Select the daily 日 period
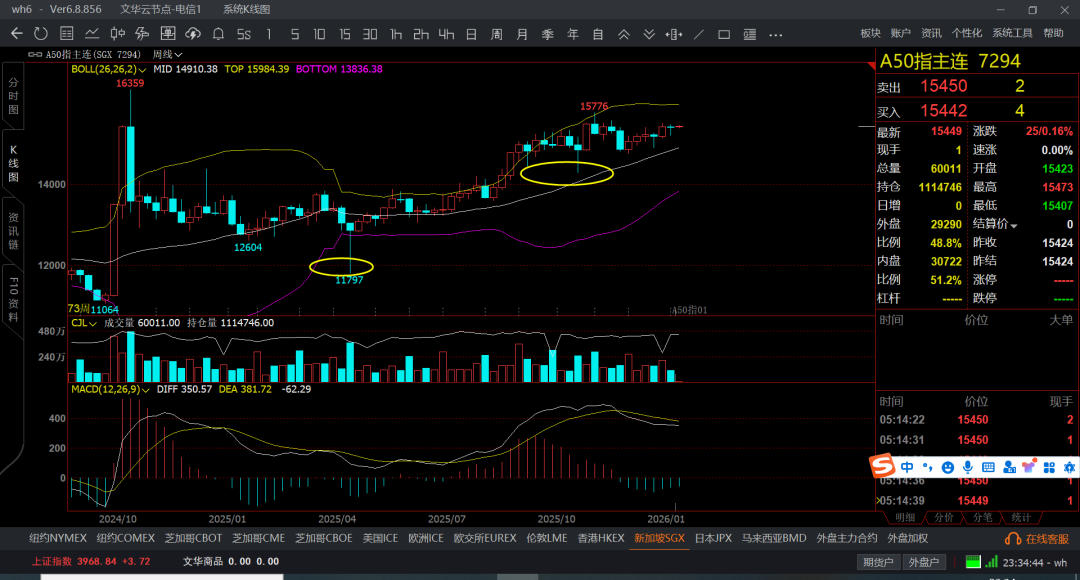 [471, 34]
